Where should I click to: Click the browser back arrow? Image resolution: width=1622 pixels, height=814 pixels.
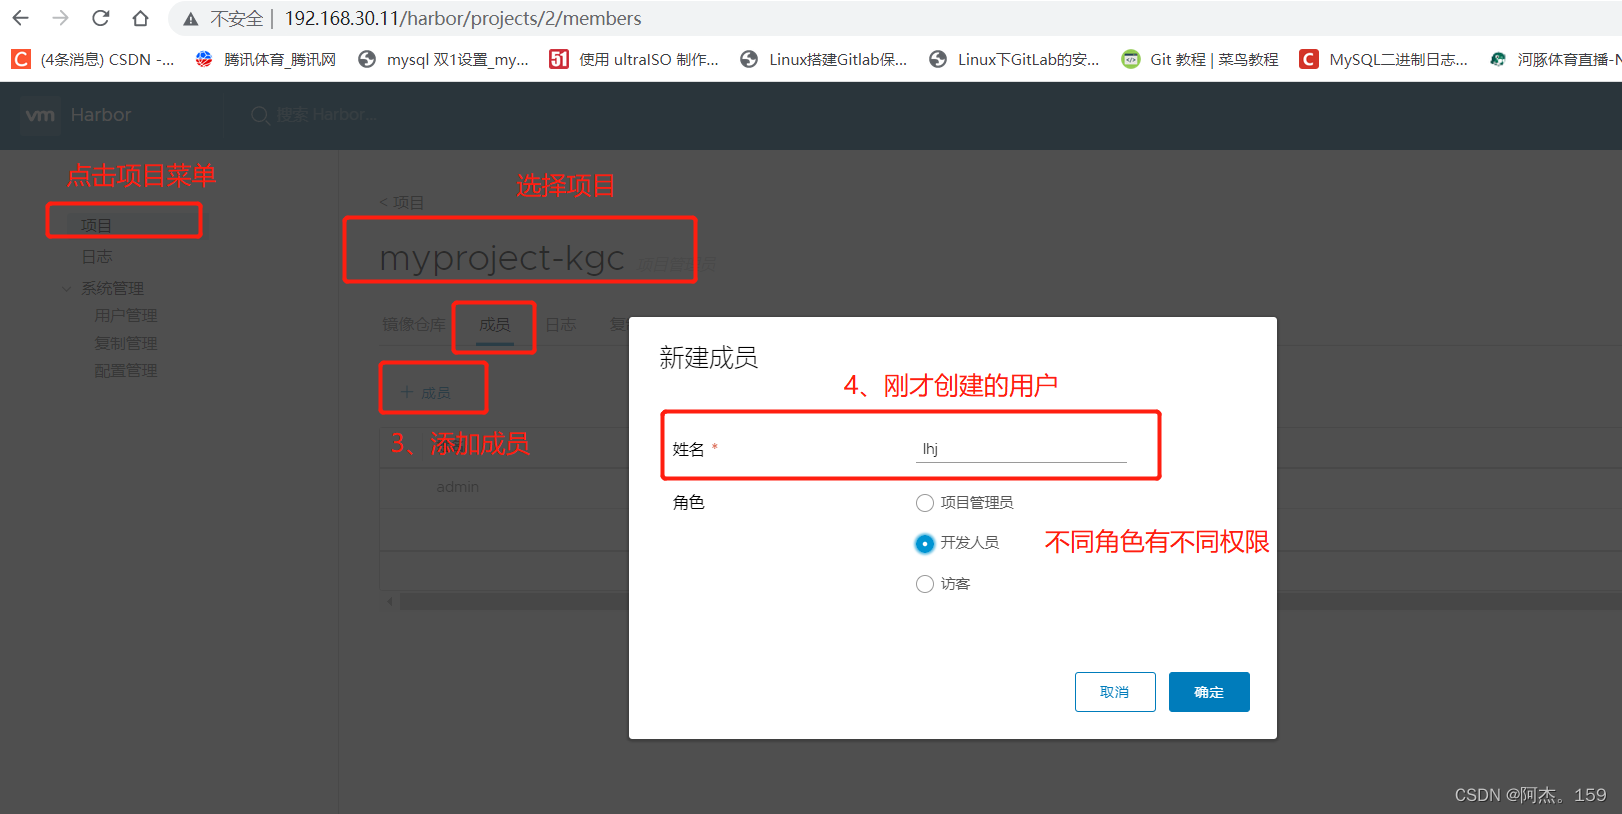(x=20, y=18)
